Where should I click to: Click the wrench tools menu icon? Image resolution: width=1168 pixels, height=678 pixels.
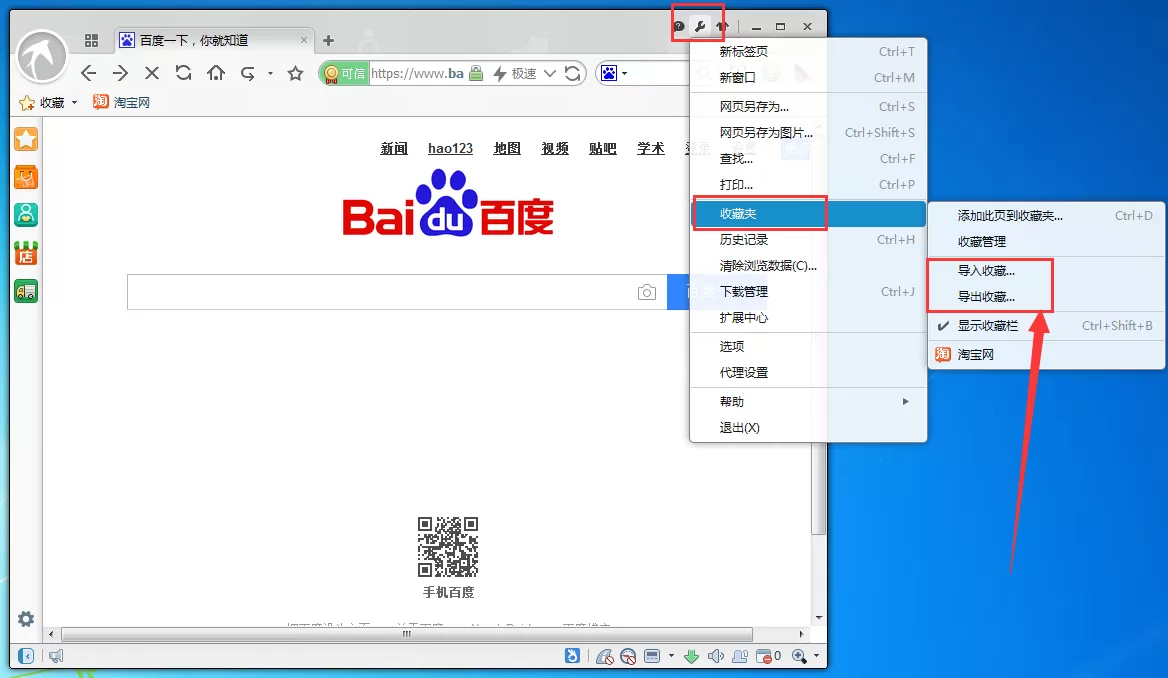[x=699, y=26]
